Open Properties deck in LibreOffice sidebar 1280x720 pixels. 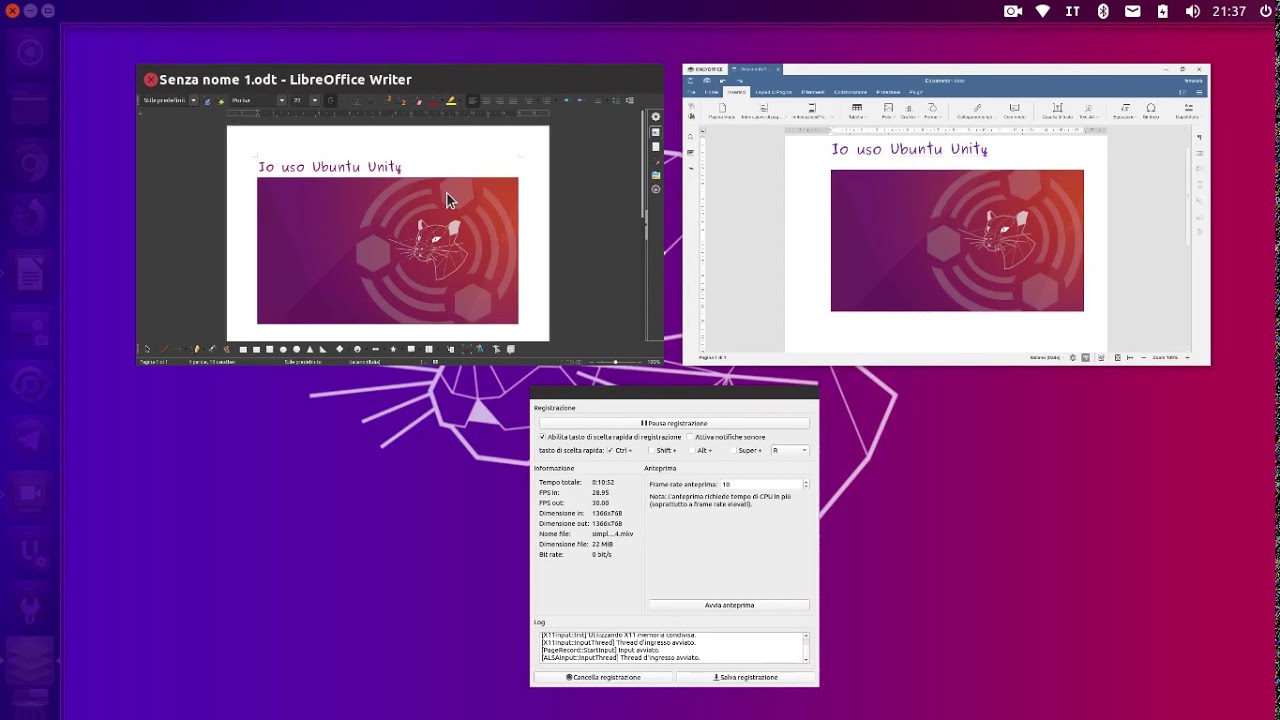pos(656,132)
